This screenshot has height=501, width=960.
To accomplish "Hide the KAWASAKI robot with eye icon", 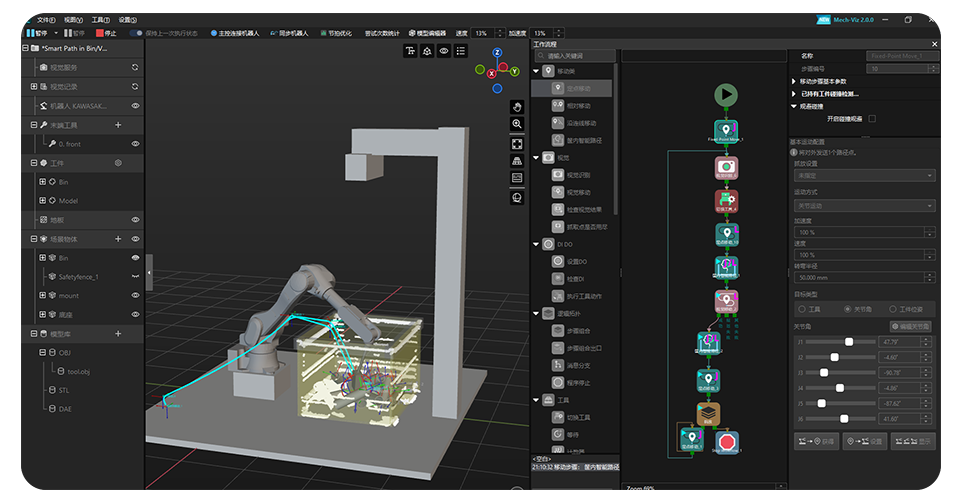I will click(135, 106).
